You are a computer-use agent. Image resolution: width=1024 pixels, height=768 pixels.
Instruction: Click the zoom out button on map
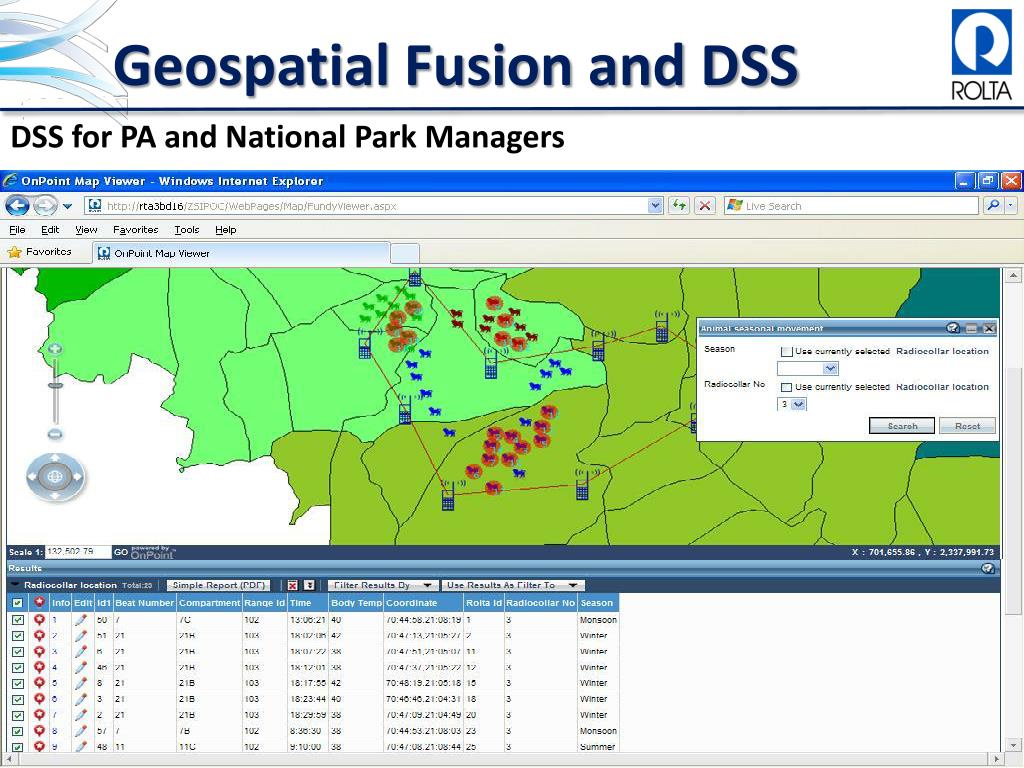tap(55, 433)
